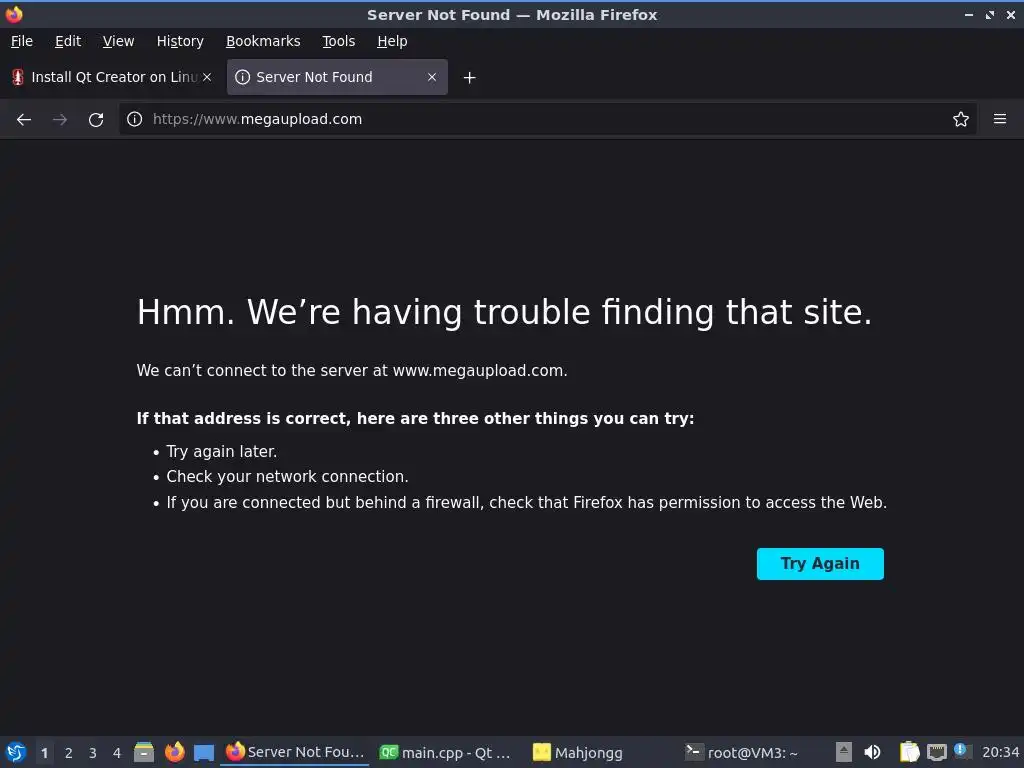This screenshot has width=1024, height=768.
Task: Switch to Install Qt Creator on Linux tab
Action: click(x=112, y=77)
